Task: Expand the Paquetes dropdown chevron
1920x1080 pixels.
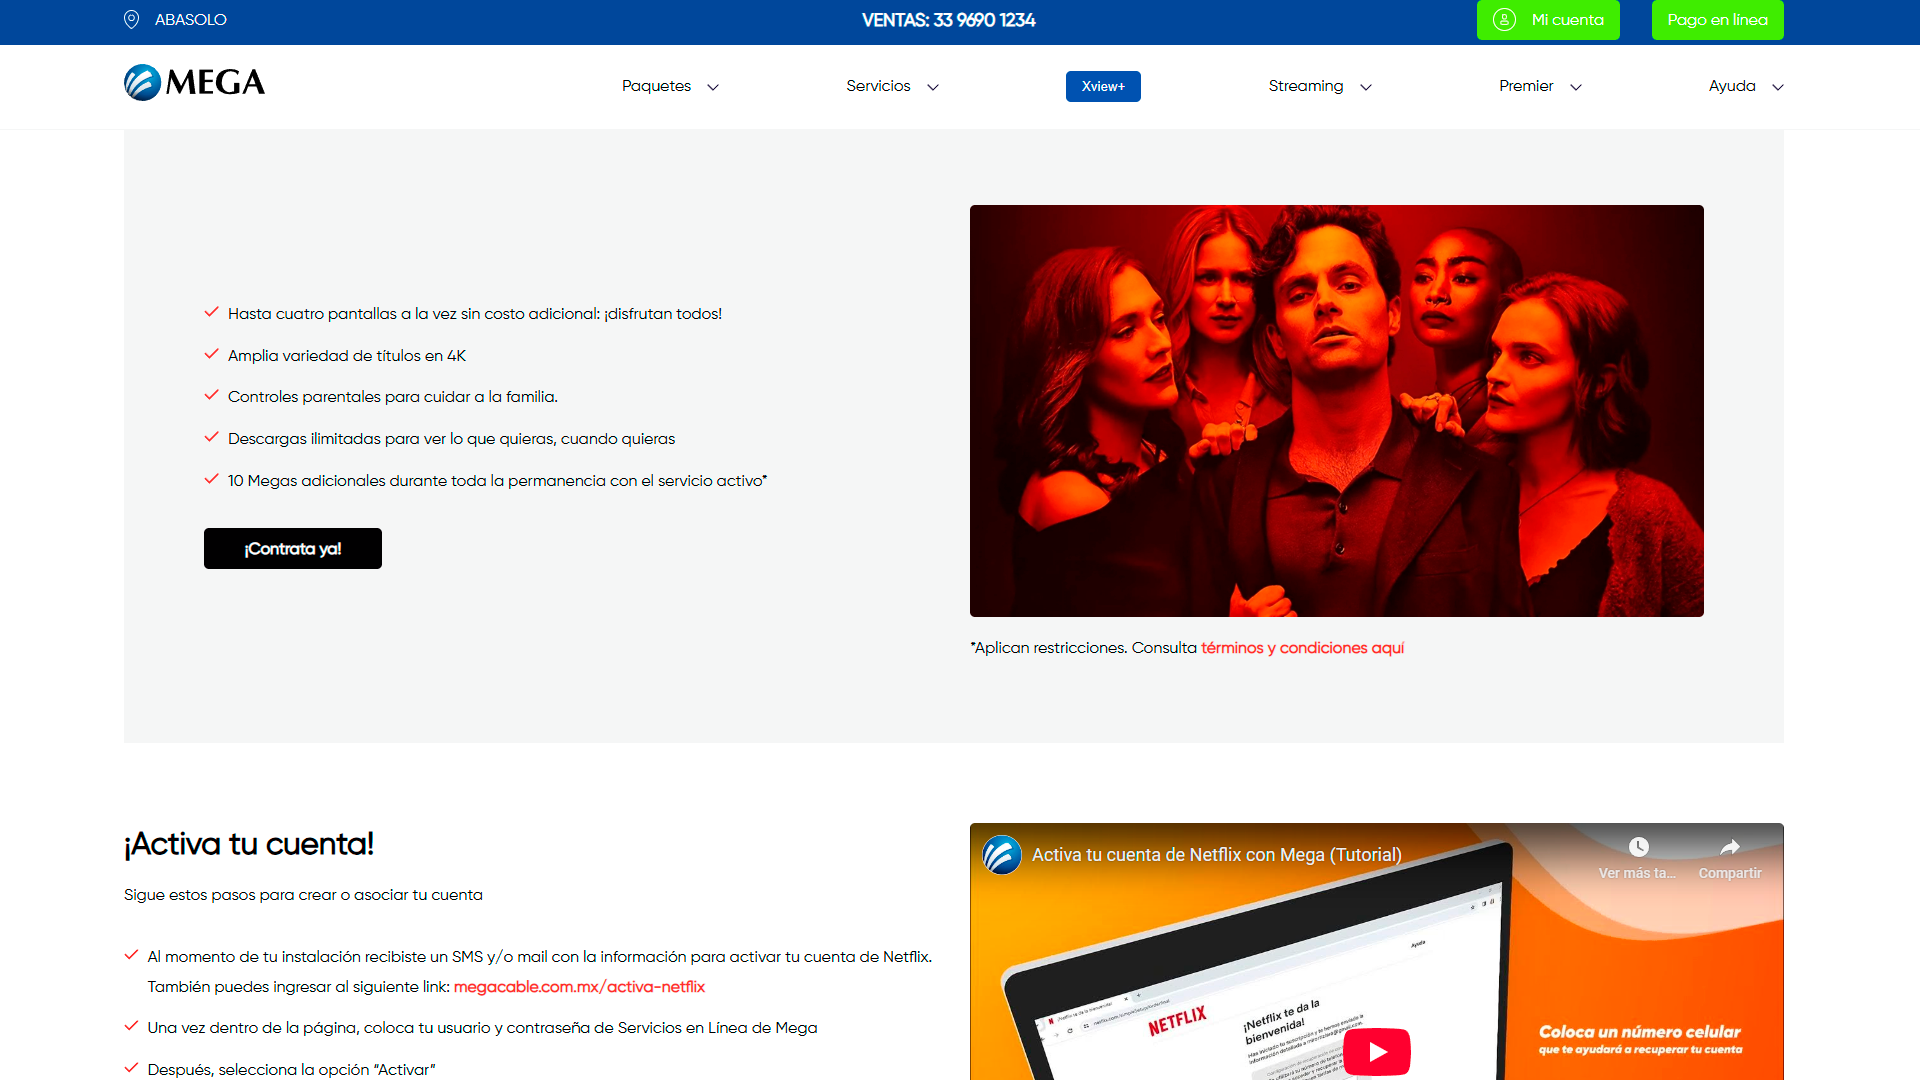Action: coord(713,87)
